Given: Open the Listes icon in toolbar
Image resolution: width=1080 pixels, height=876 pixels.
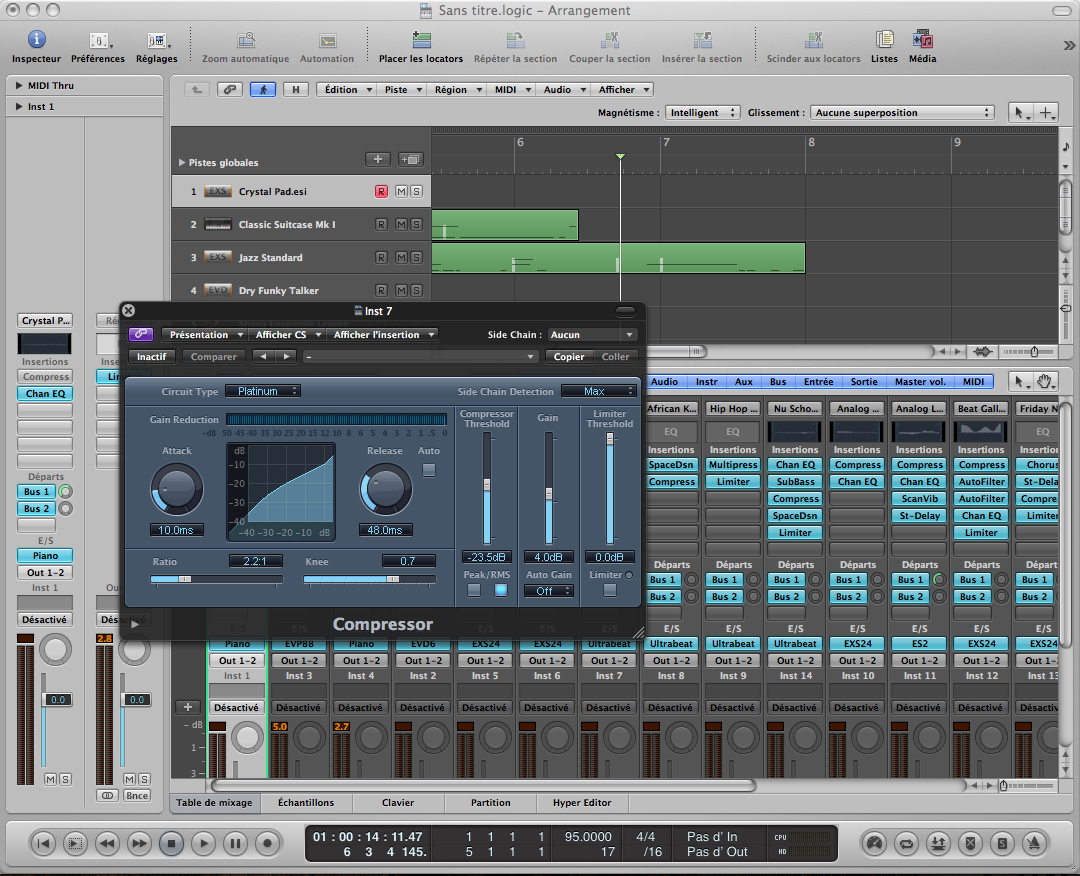Looking at the screenshot, I should click(x=884, y=41).
